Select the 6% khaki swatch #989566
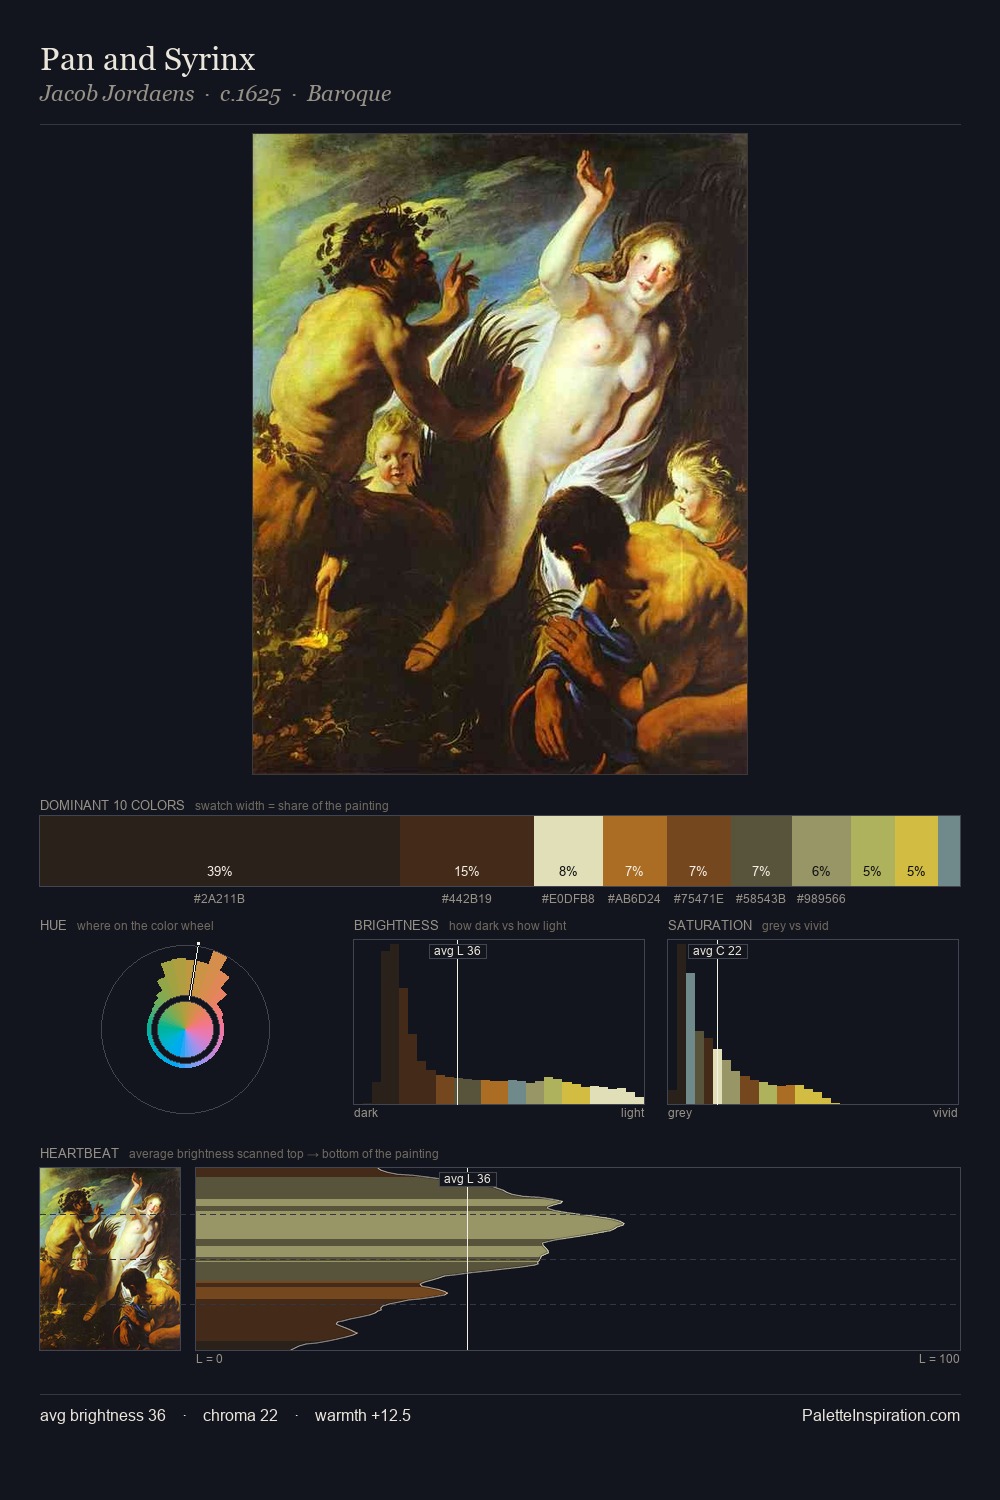The image size is (1000, 1500). [x=821, y=851]
